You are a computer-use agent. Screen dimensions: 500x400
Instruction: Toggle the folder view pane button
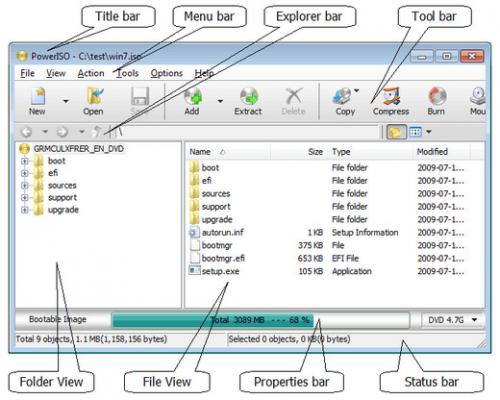[x=396, y=132]
